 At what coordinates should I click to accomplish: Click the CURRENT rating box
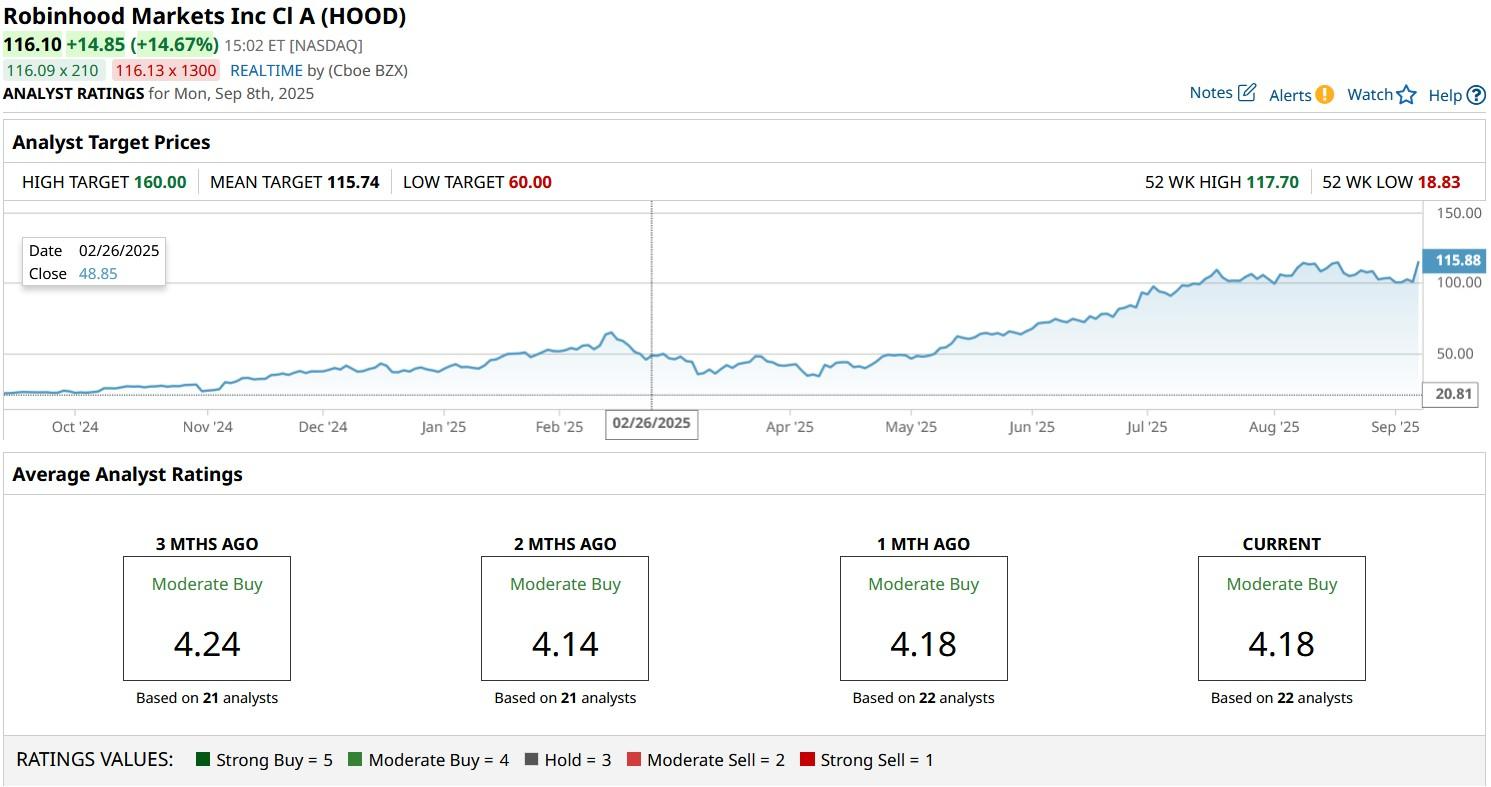[1281, 618]
